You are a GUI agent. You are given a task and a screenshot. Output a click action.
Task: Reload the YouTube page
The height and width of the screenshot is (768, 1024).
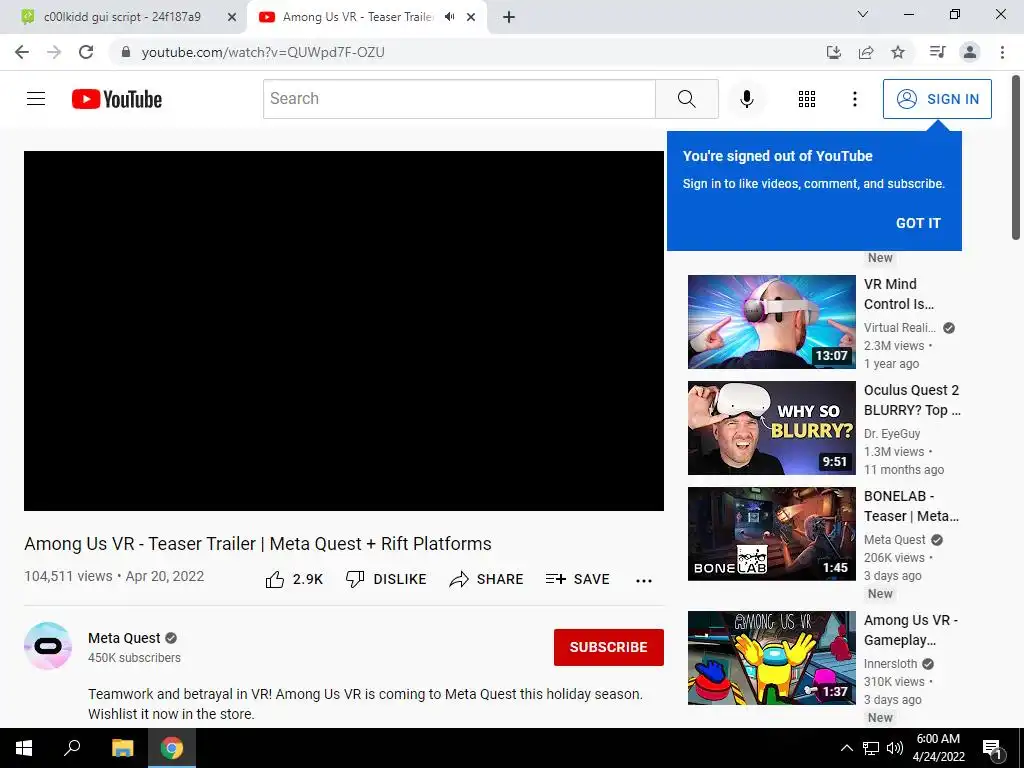[86, 52]
